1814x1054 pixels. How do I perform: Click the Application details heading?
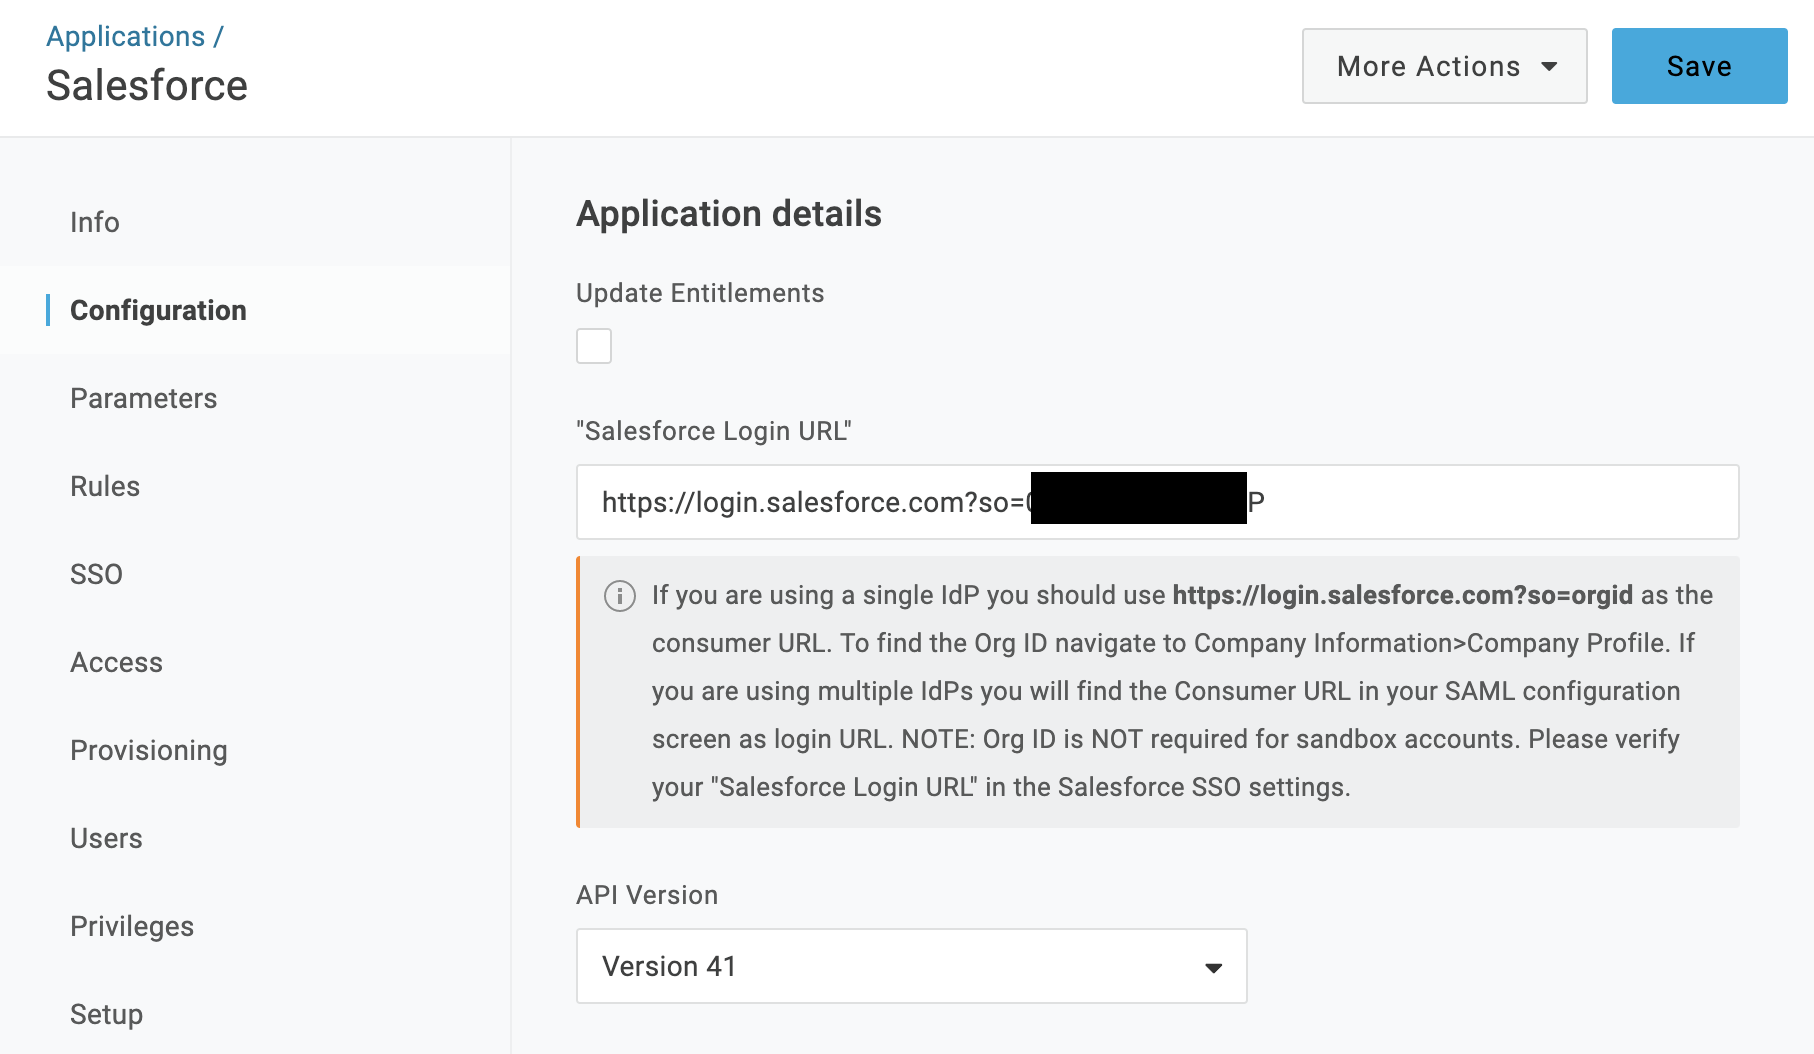729,214
